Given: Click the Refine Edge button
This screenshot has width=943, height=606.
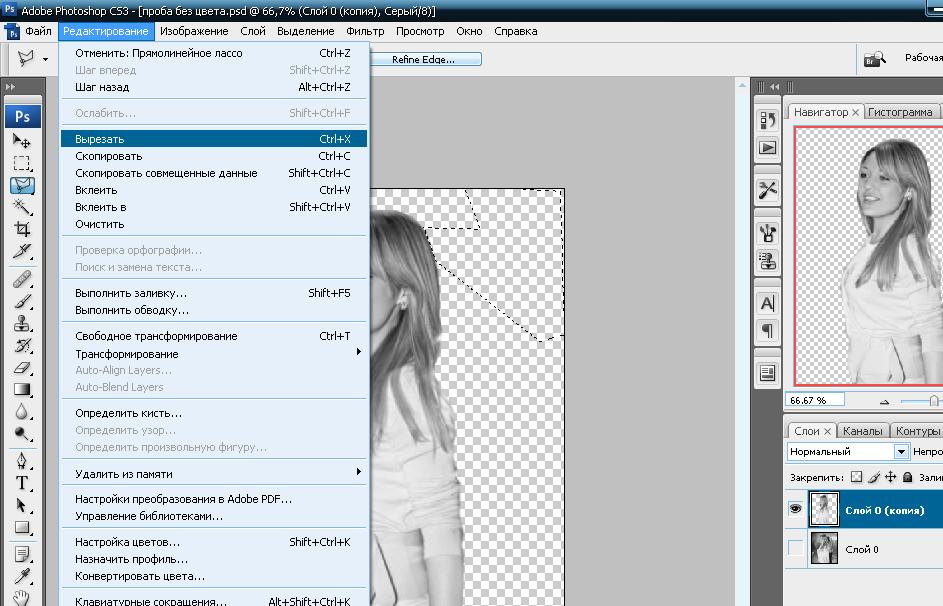Looking at the screenshot, I should coord(425,60).
